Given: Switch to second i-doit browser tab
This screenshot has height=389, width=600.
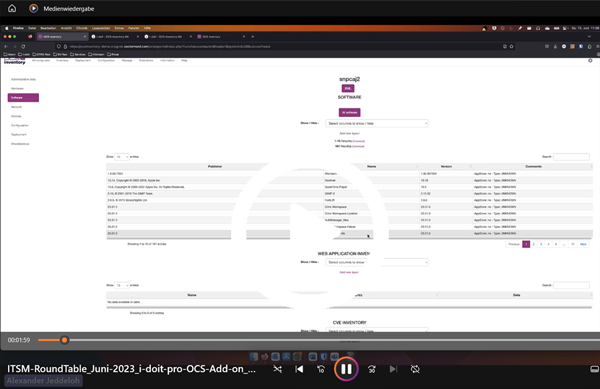Looking at the screenshot, I should click(x=168, y=37).
